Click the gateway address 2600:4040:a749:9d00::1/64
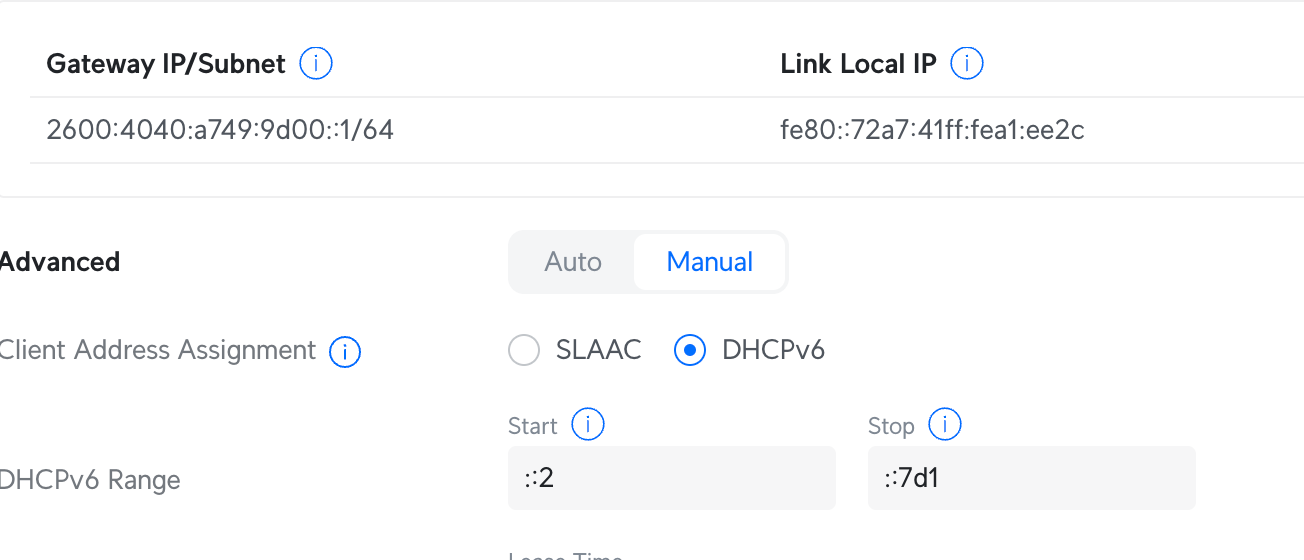This screenshot has width=1304, height=560. (x=220, y=130)
